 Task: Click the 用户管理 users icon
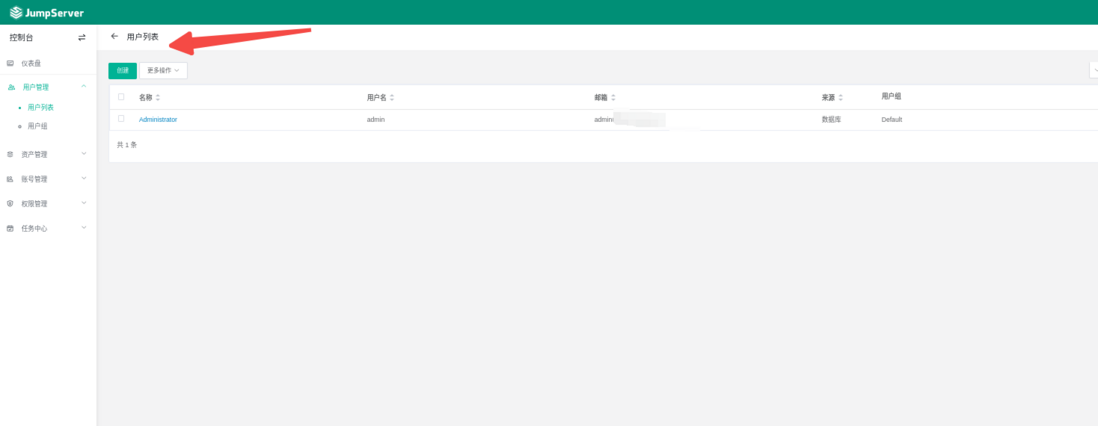(x=11, y=87)
